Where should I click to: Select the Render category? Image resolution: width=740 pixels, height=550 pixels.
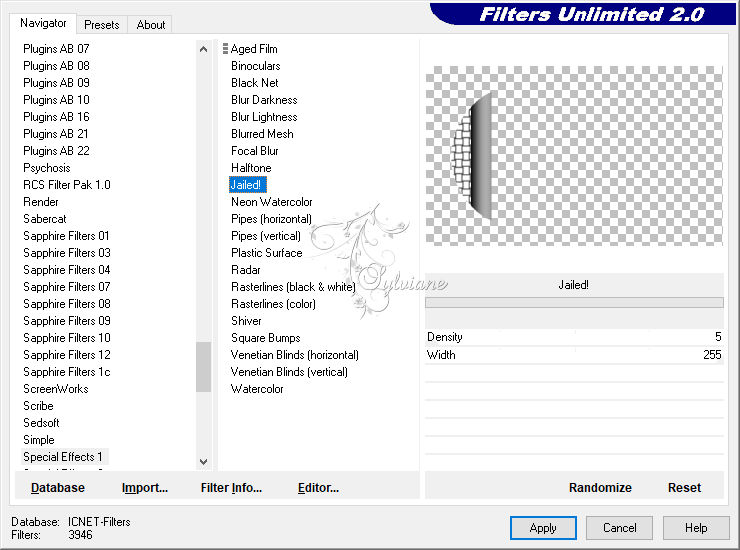[x=41, y=202]
